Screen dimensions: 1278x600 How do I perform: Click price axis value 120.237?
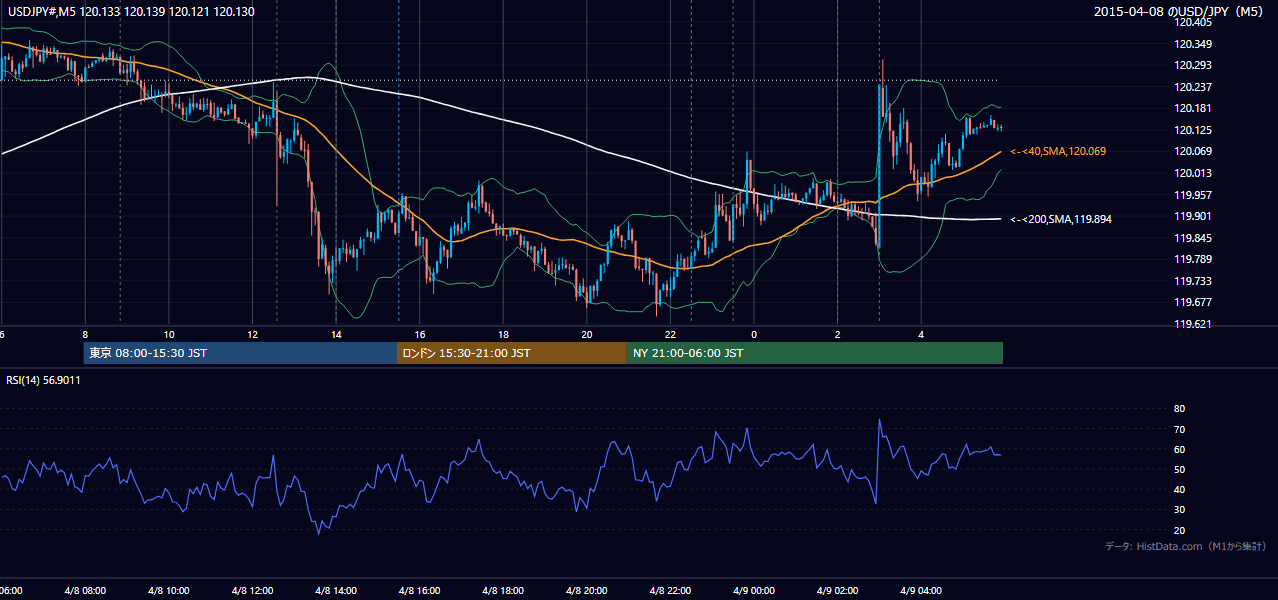[x=1193, y=87]
